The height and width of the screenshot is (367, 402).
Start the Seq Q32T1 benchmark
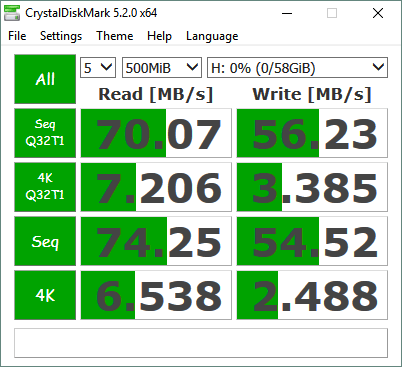click(45, 133)
